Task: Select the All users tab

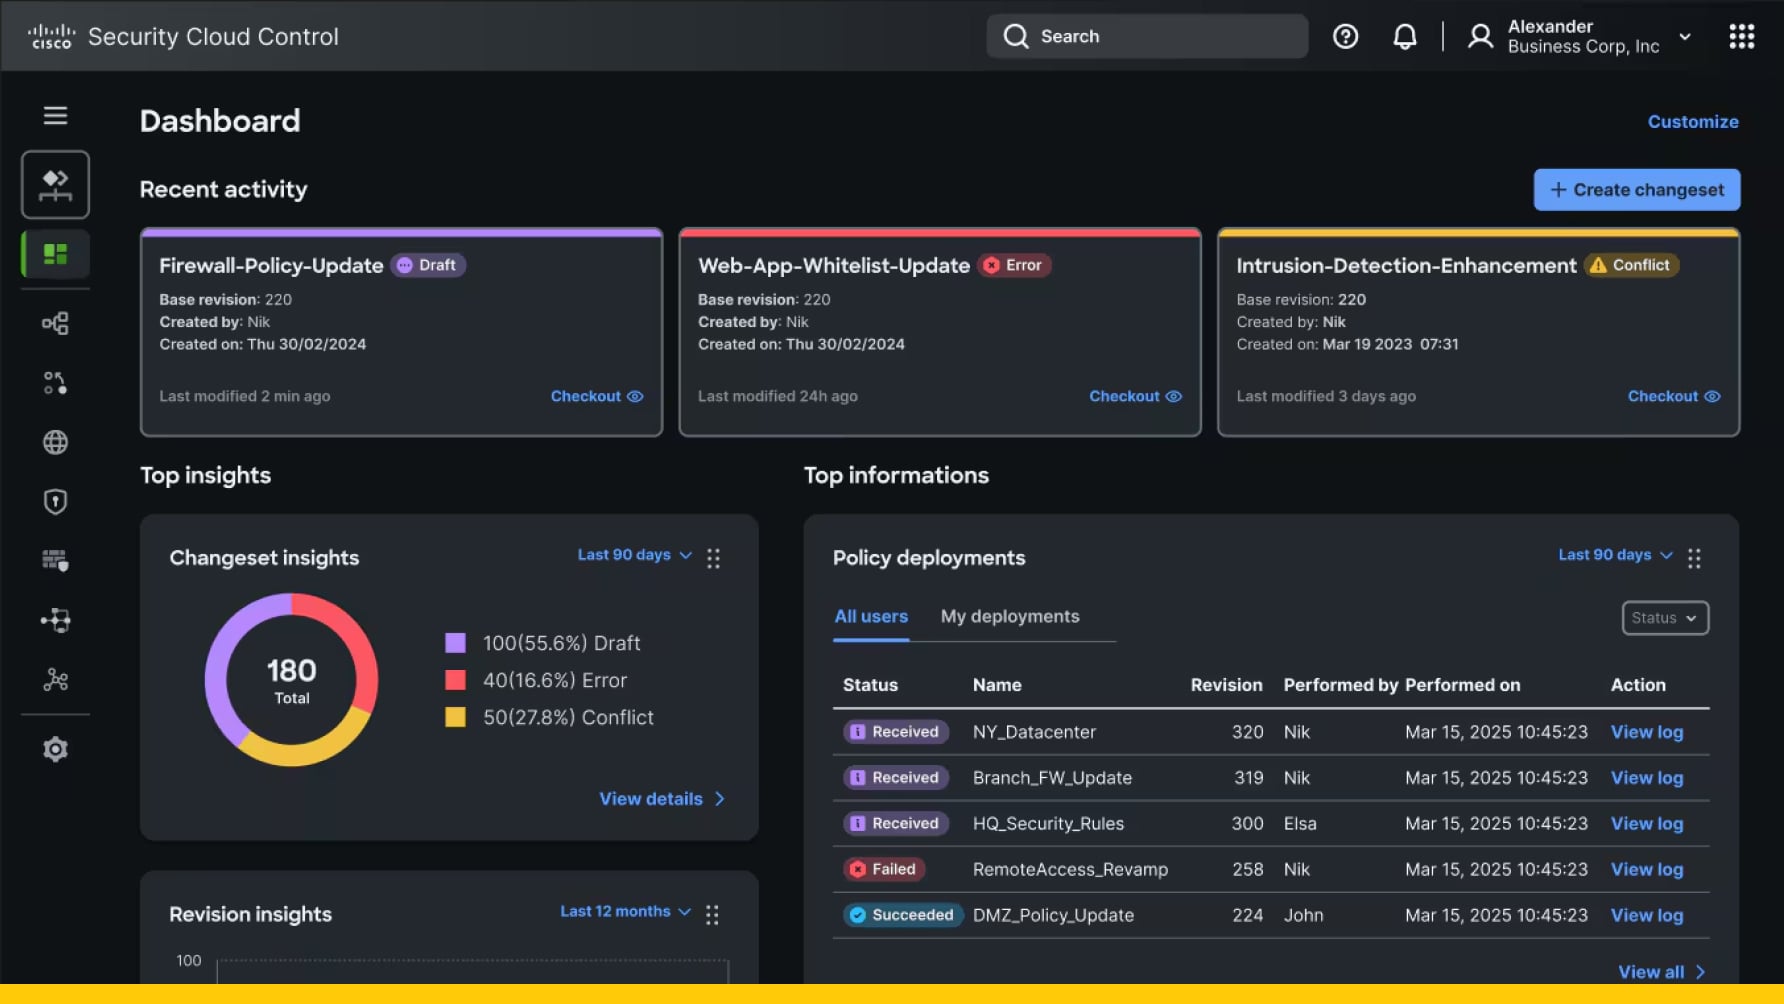Action: coord(871,617)
